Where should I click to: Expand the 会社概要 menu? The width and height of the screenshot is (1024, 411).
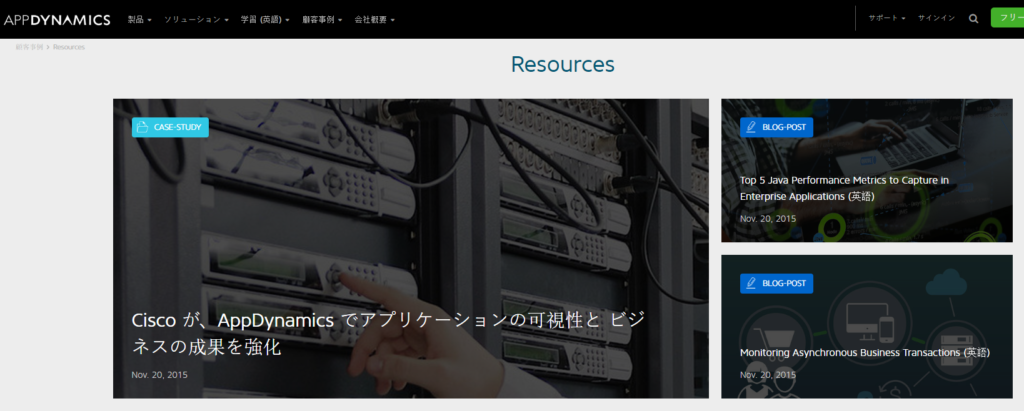pyautogui.click(x=375, y=20)
